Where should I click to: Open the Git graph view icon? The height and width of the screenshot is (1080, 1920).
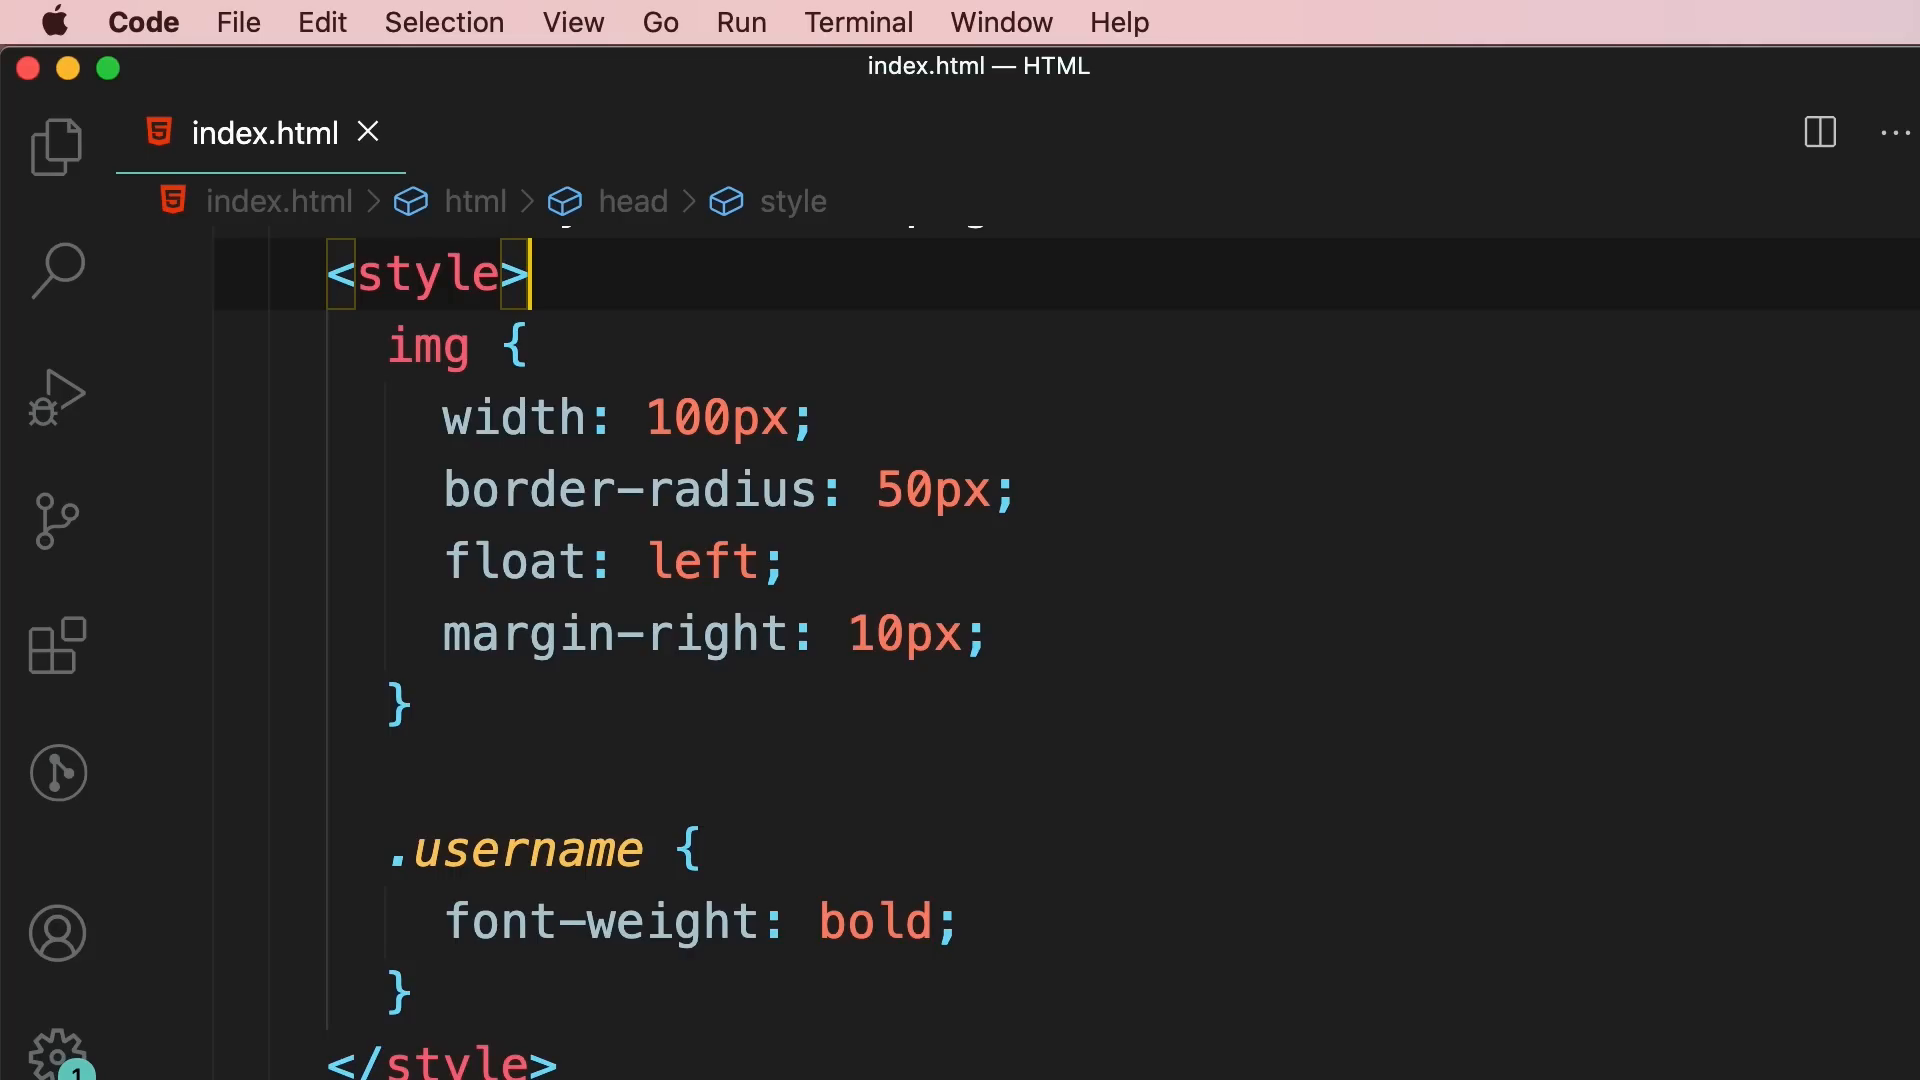[58, 773]
